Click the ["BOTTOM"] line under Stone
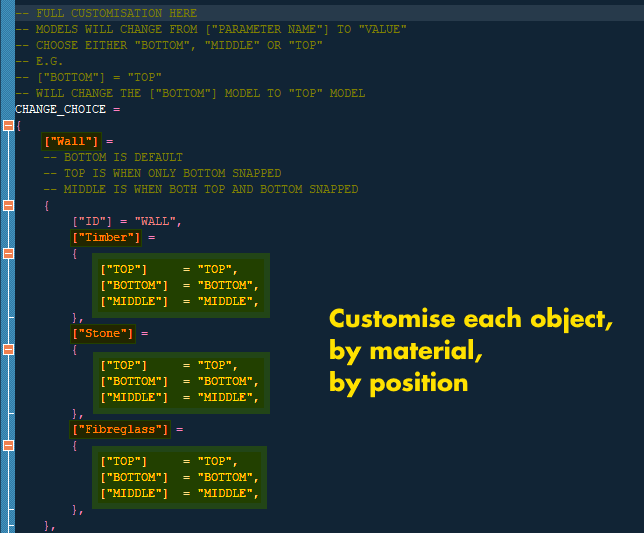The image size is (644, 533). click(179, 381)
